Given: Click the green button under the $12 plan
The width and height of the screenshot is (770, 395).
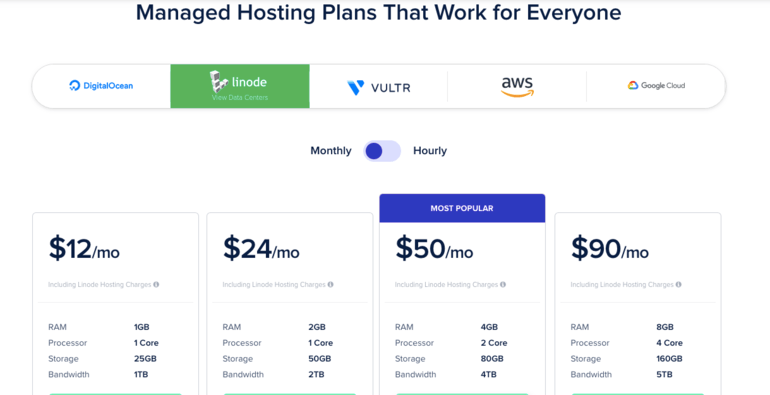Looking at the screenshot, I should click(115, 394).
